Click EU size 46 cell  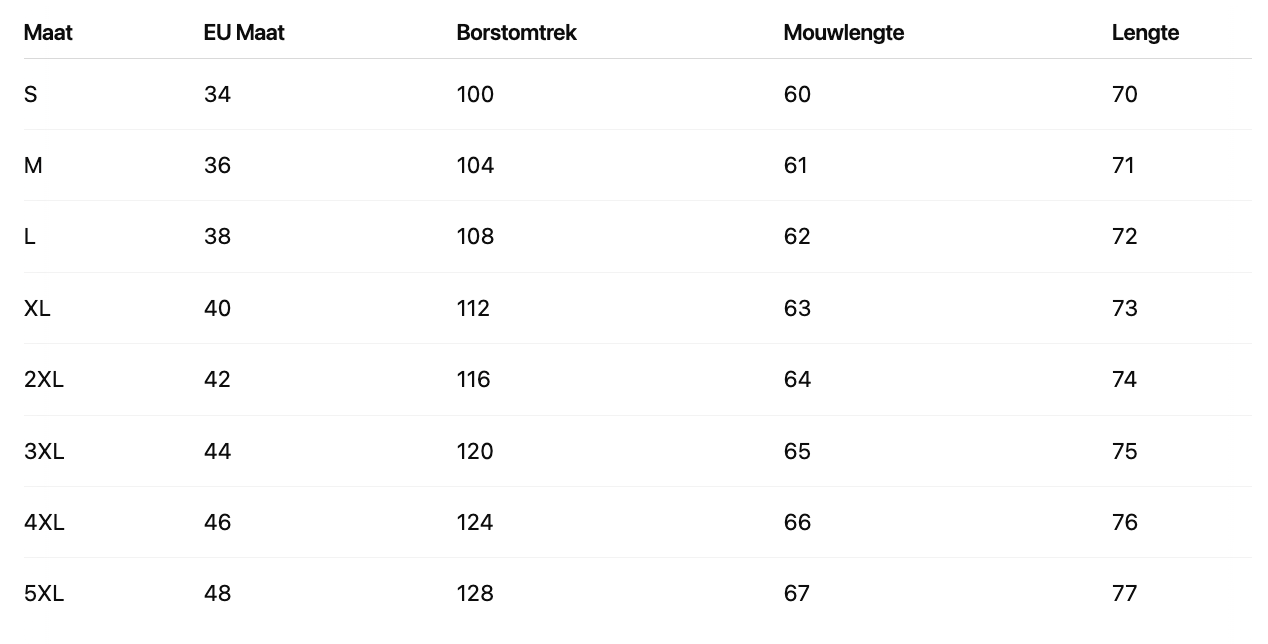[217, 523]
